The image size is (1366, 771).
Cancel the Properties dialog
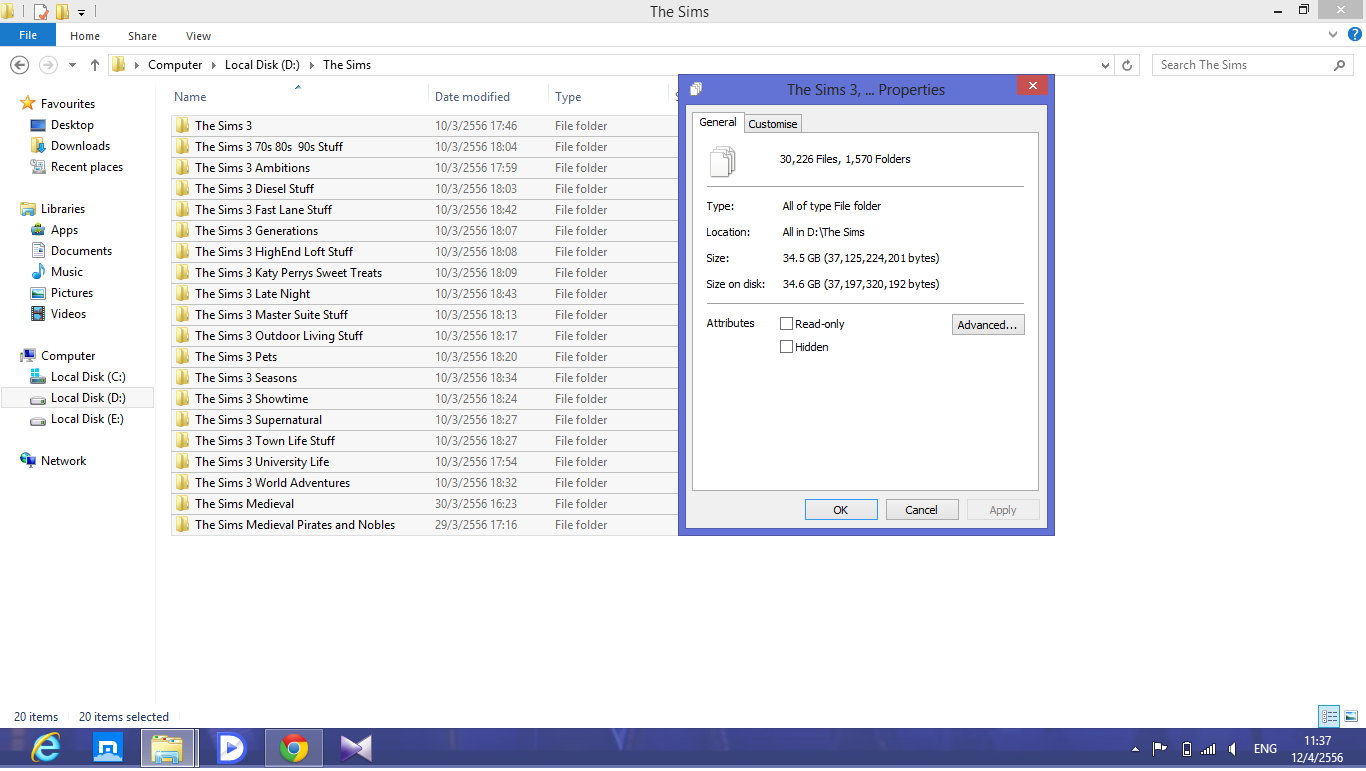point(922,510)
